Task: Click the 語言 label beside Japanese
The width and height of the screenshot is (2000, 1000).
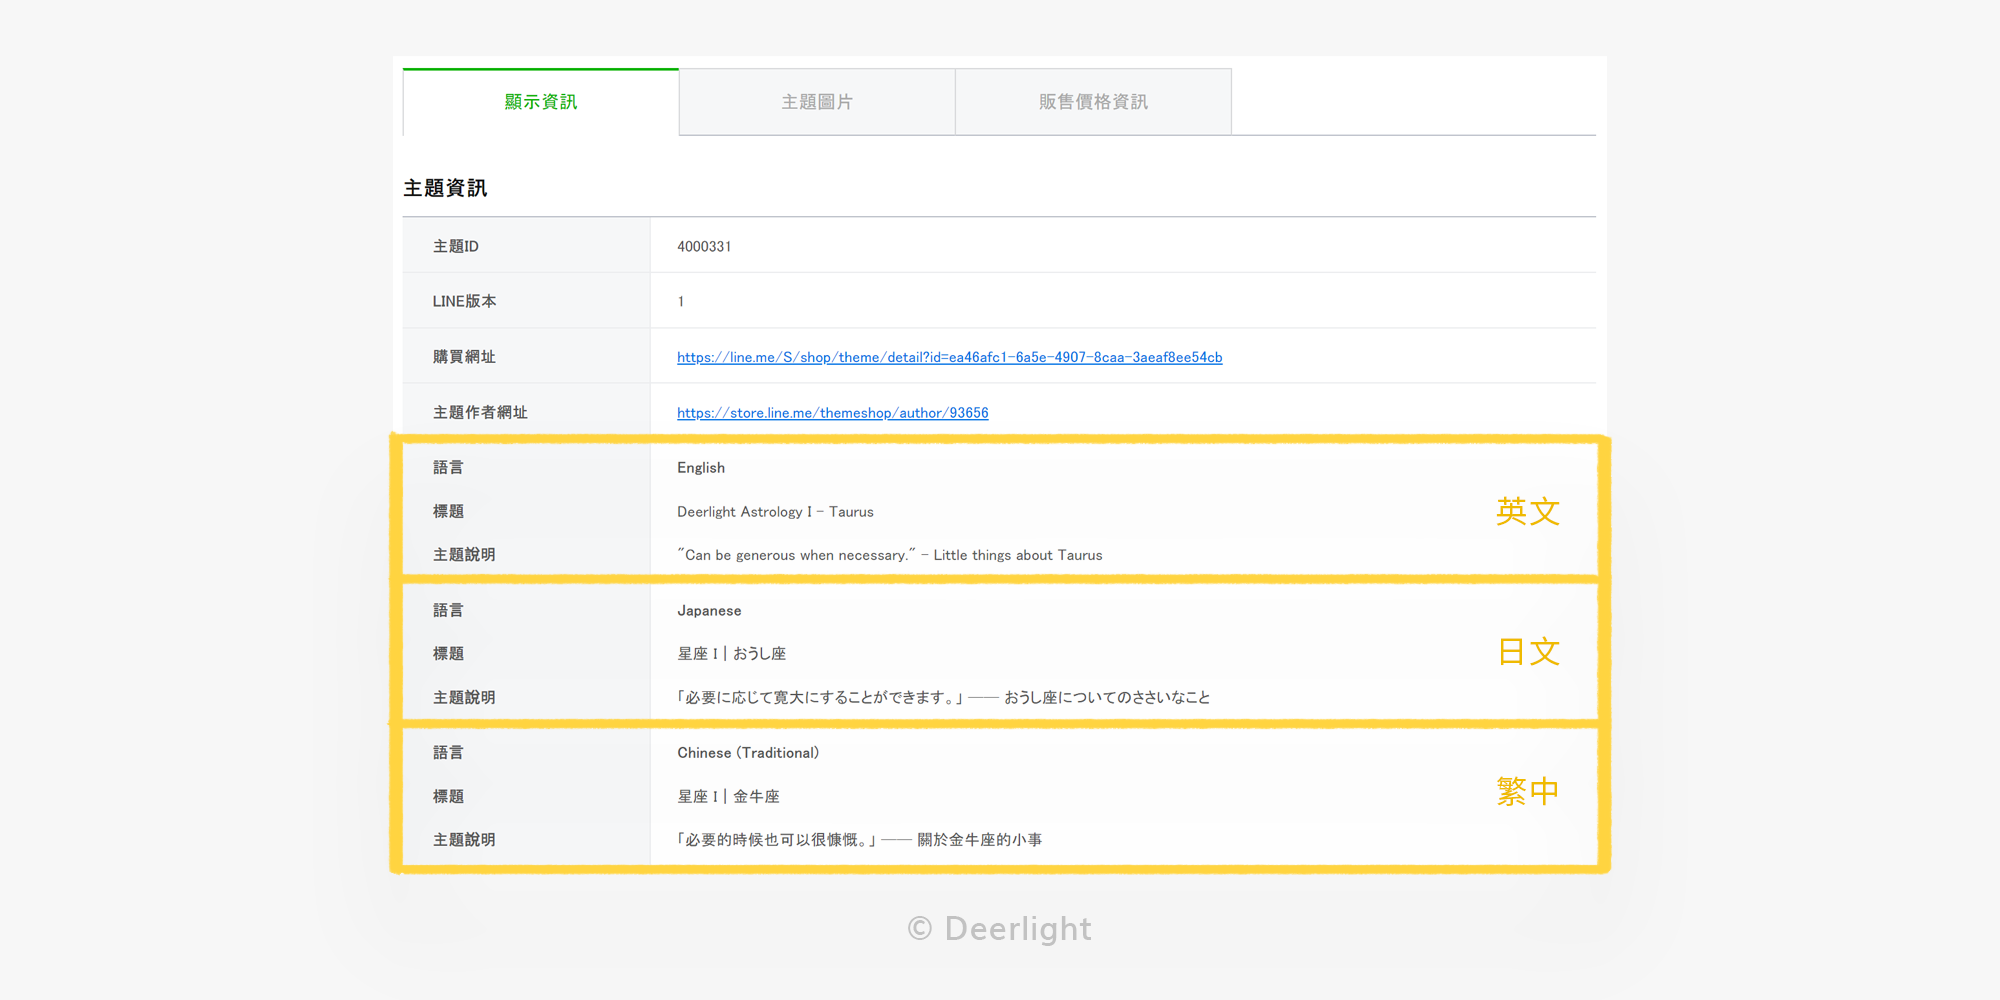Action: 448,610
